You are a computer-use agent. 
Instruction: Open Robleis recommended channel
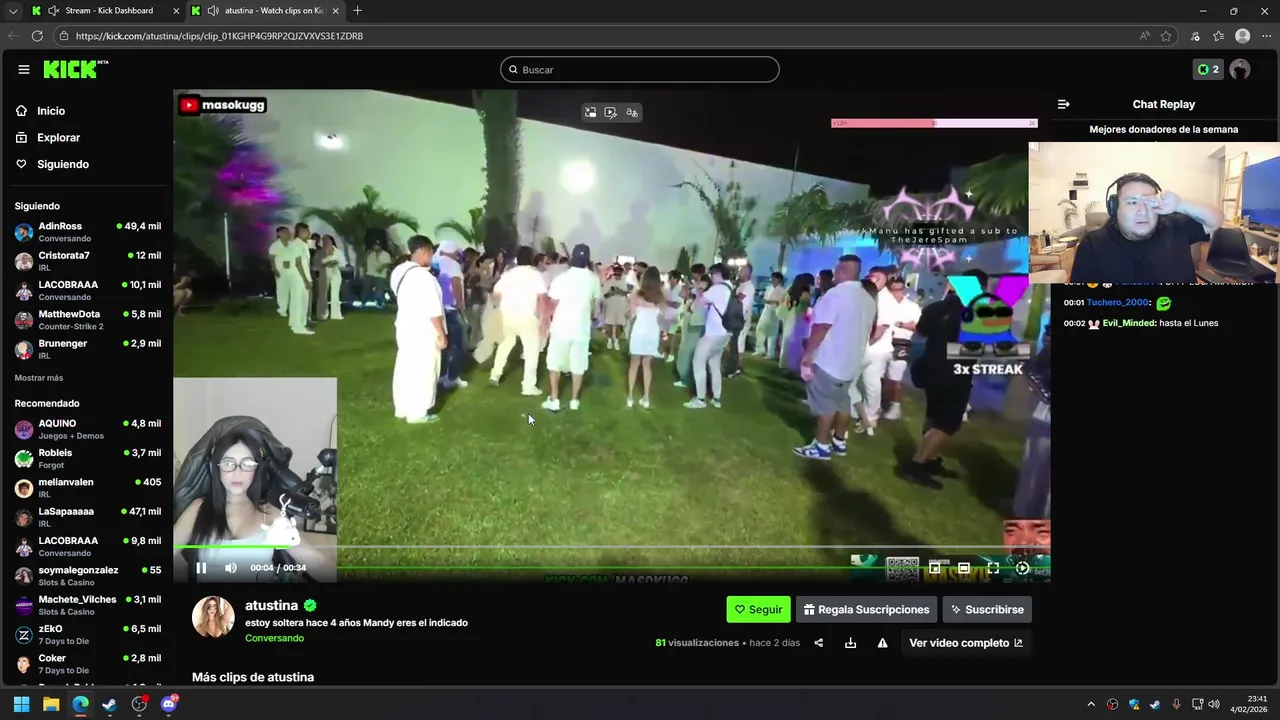coord(88,458)
